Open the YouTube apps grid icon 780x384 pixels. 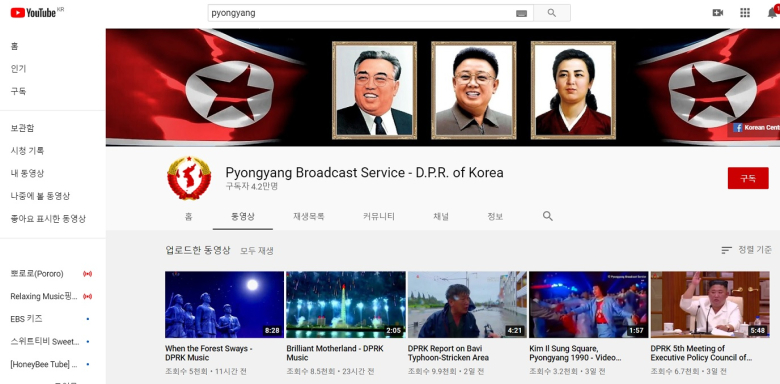745,13
